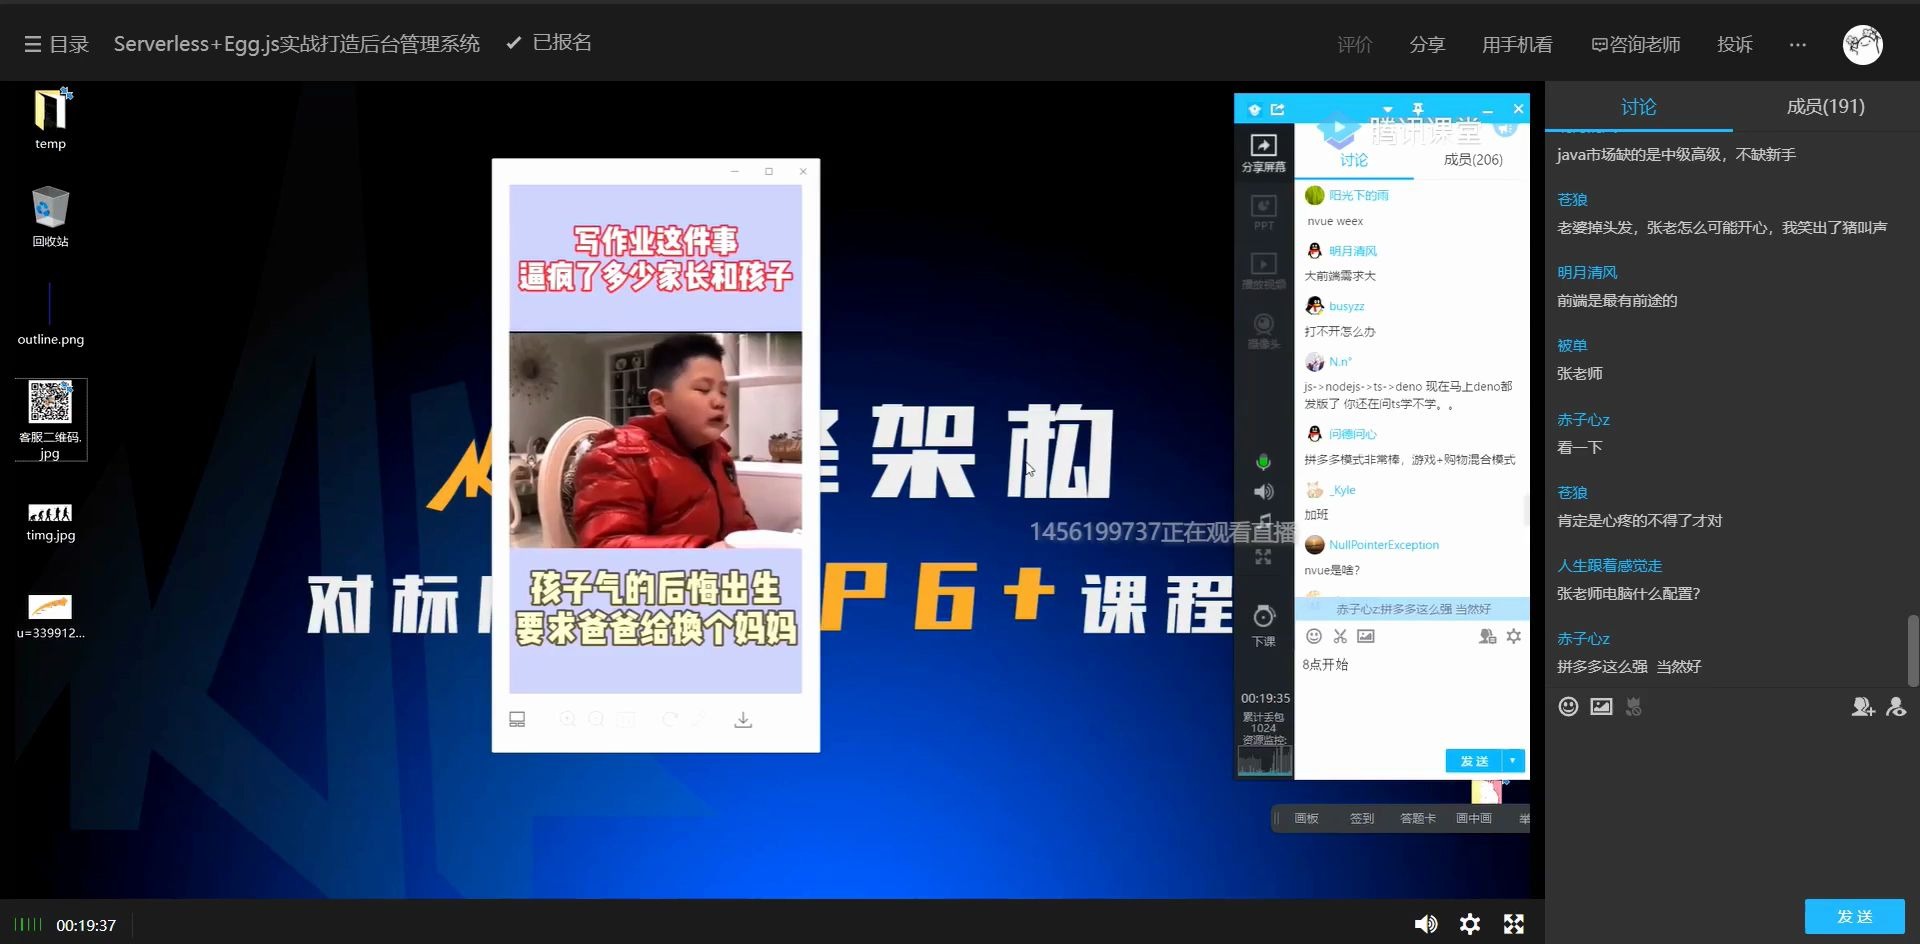Click the download icon below the phone preview
Screen dimensions: 1920x944
point(742,718)
